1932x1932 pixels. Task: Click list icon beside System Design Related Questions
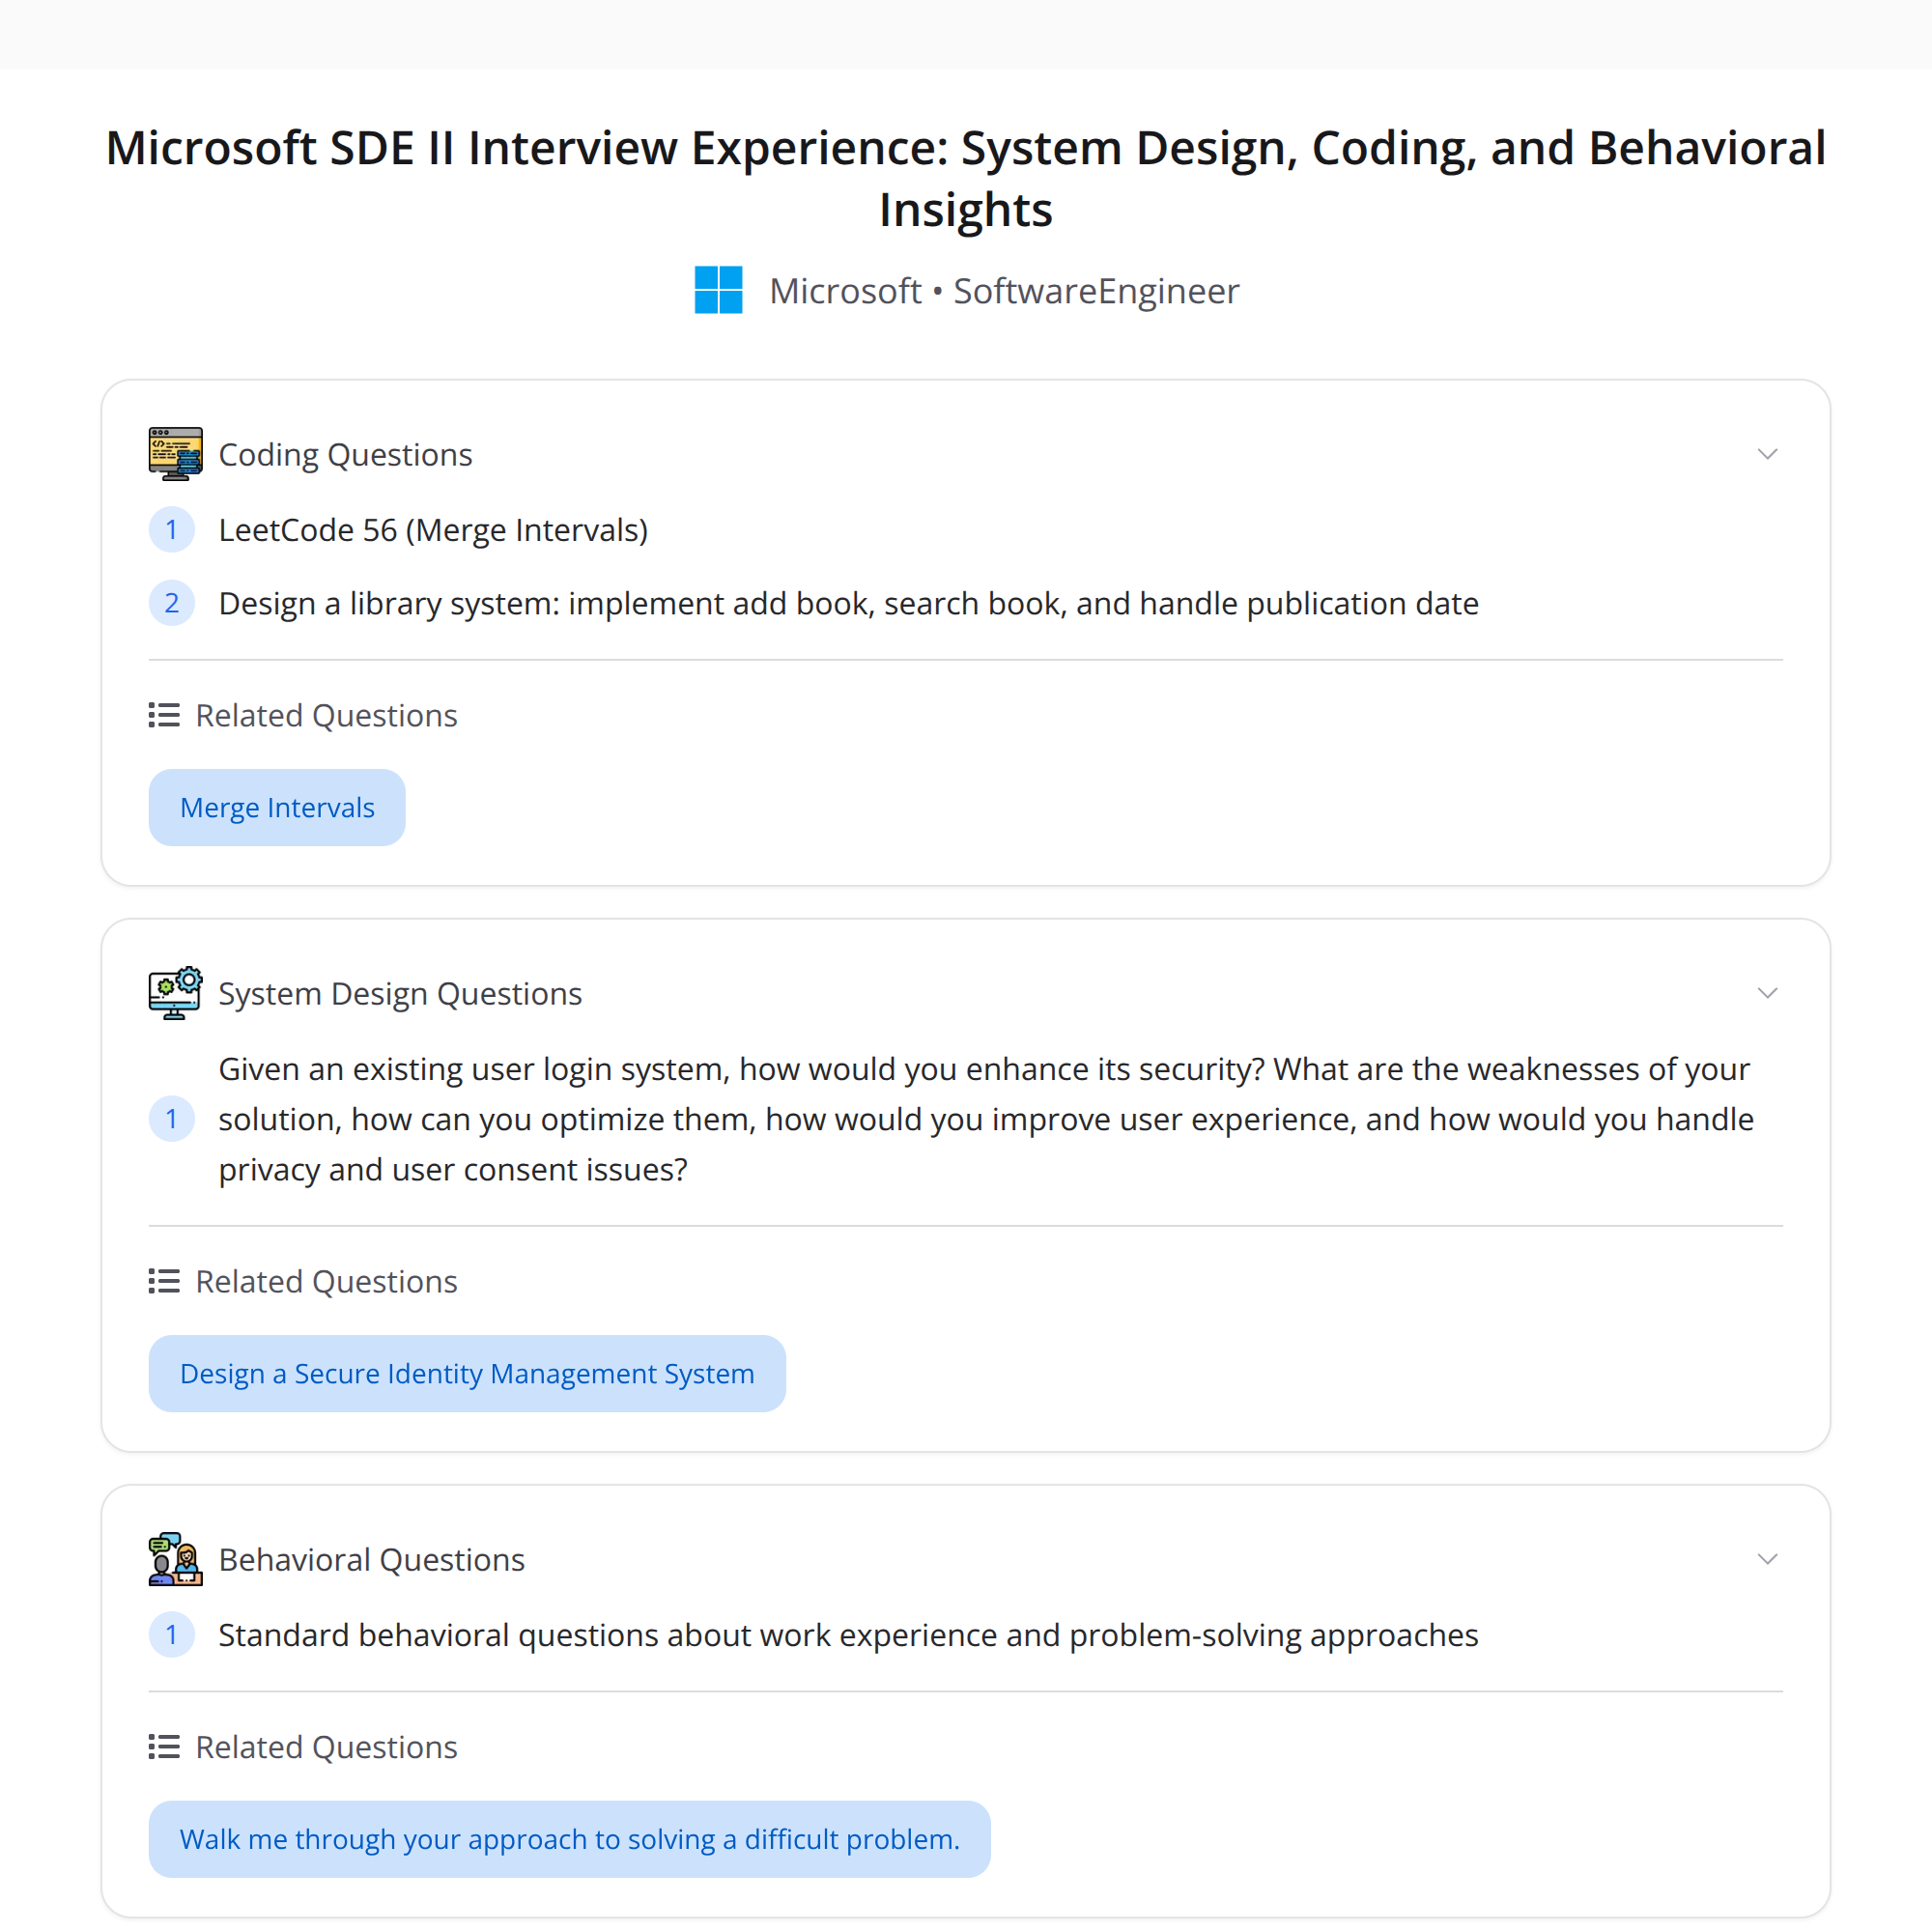(x=164, y=1282)
